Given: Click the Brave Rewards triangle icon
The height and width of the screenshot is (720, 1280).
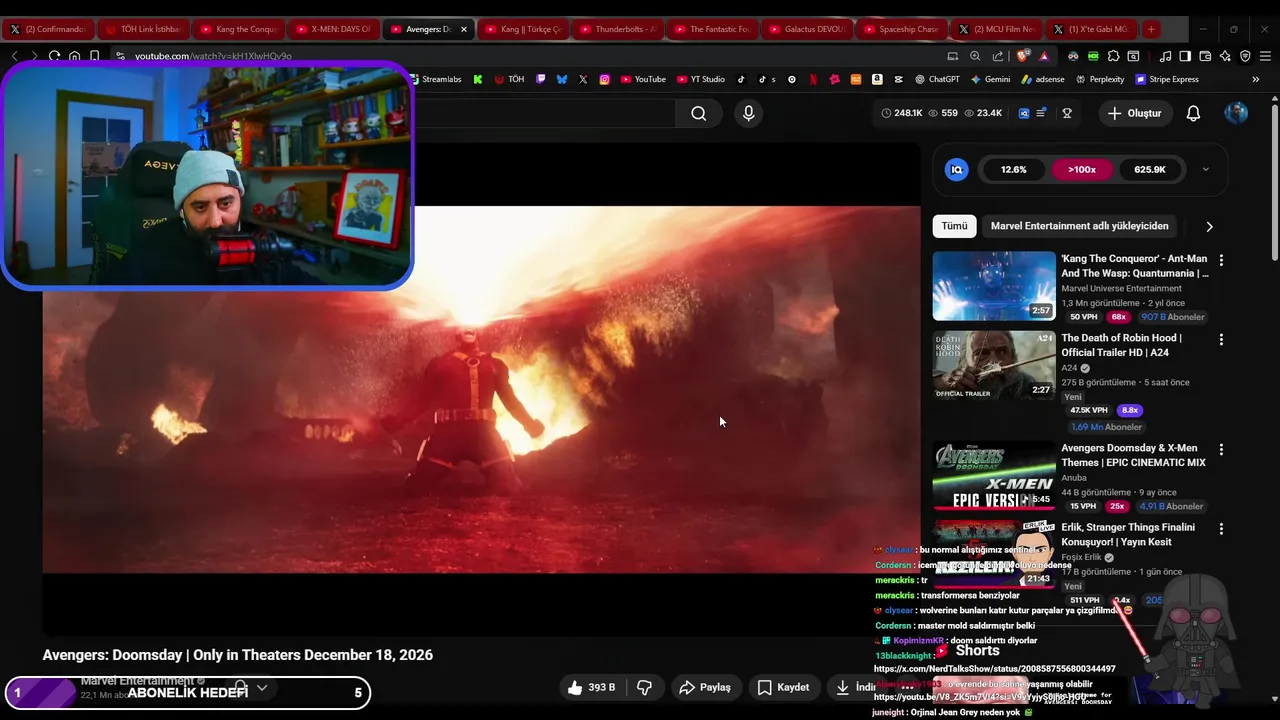Looking at the screenshot, I should click(x=1044, y=56).
